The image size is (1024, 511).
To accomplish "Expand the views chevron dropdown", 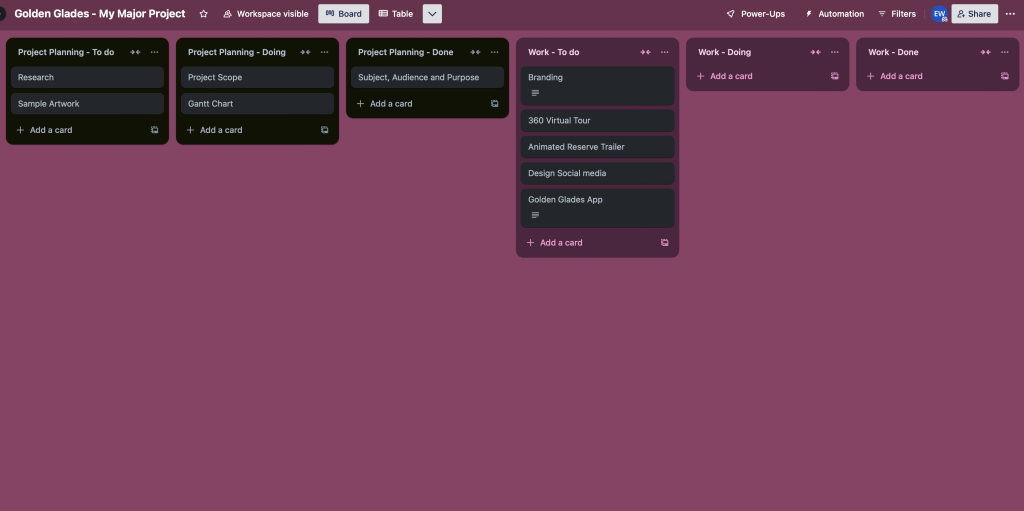I will tap(432, 14).
